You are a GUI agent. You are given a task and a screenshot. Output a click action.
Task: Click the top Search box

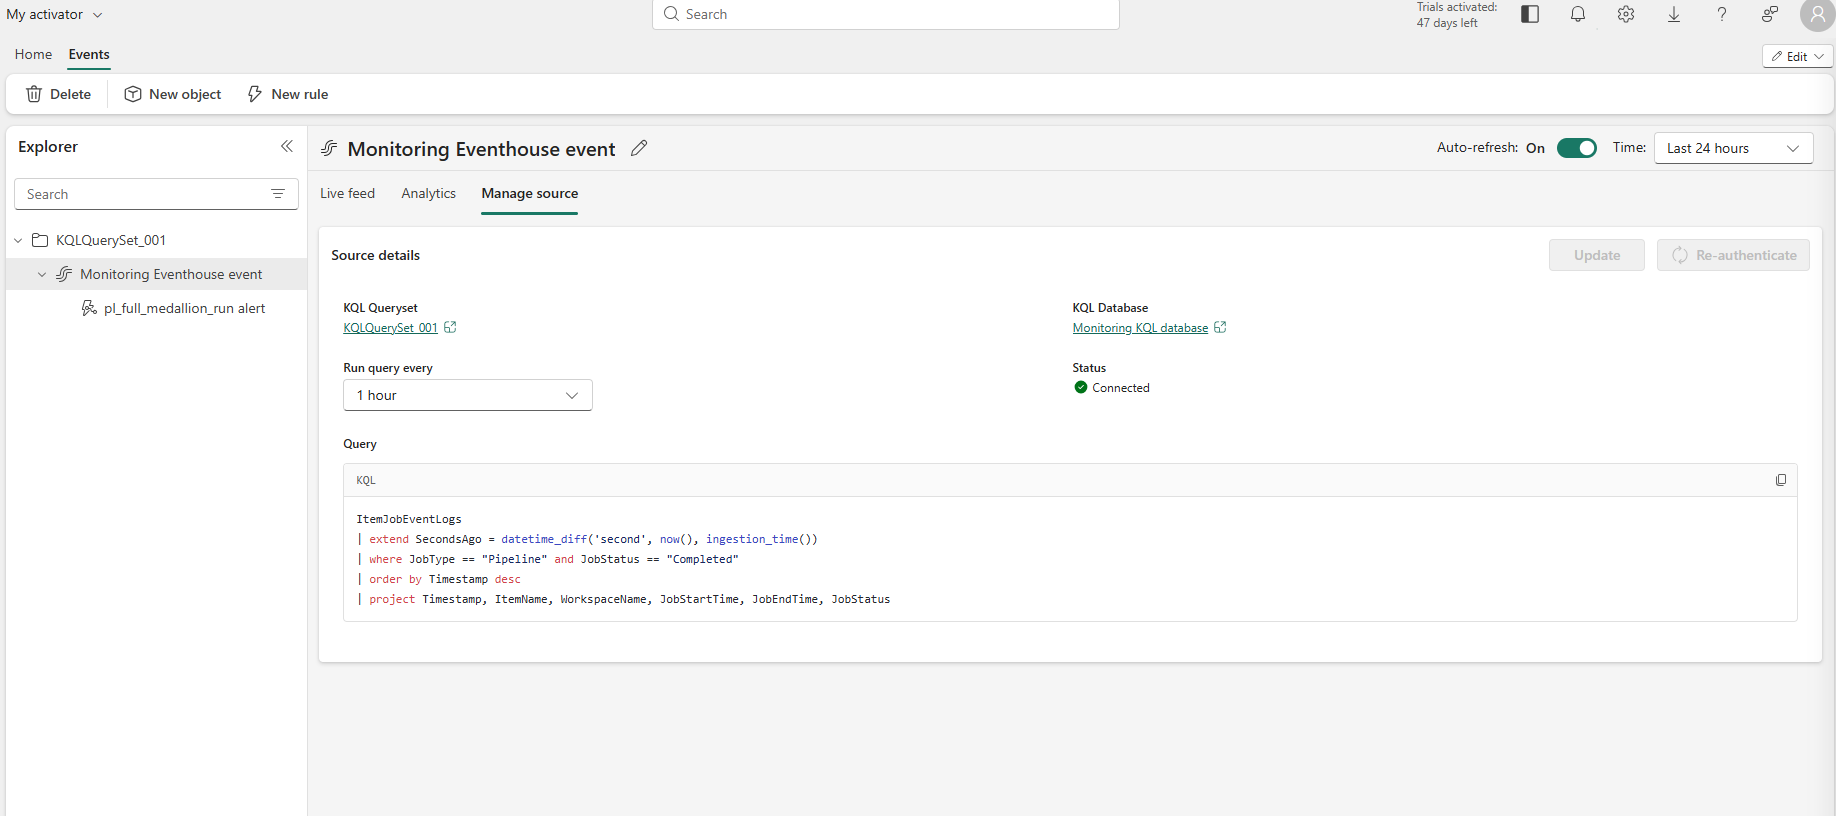[886, 14]
